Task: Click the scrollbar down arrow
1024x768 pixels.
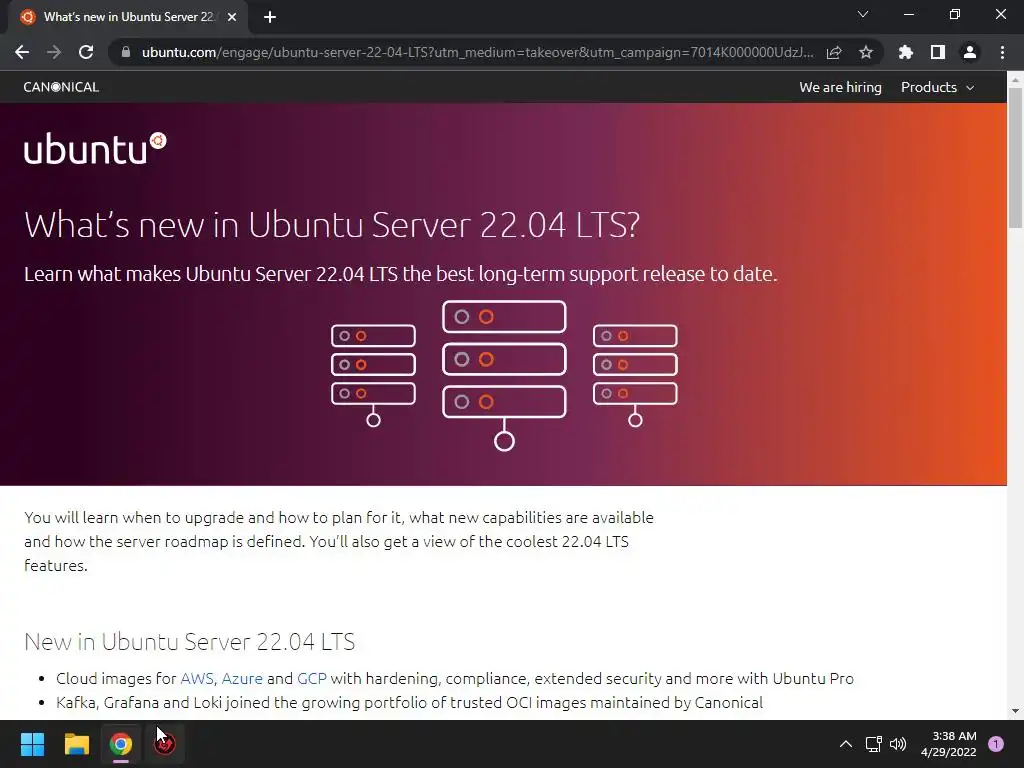Action: (x=1015, y=711)
